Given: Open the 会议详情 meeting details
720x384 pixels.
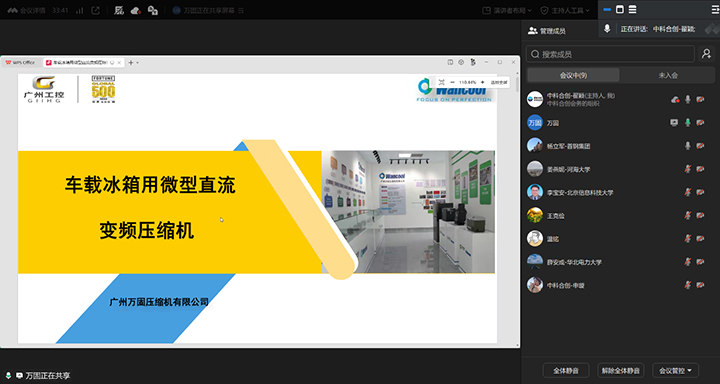Looking at the screenshot, I should (26, 11).
